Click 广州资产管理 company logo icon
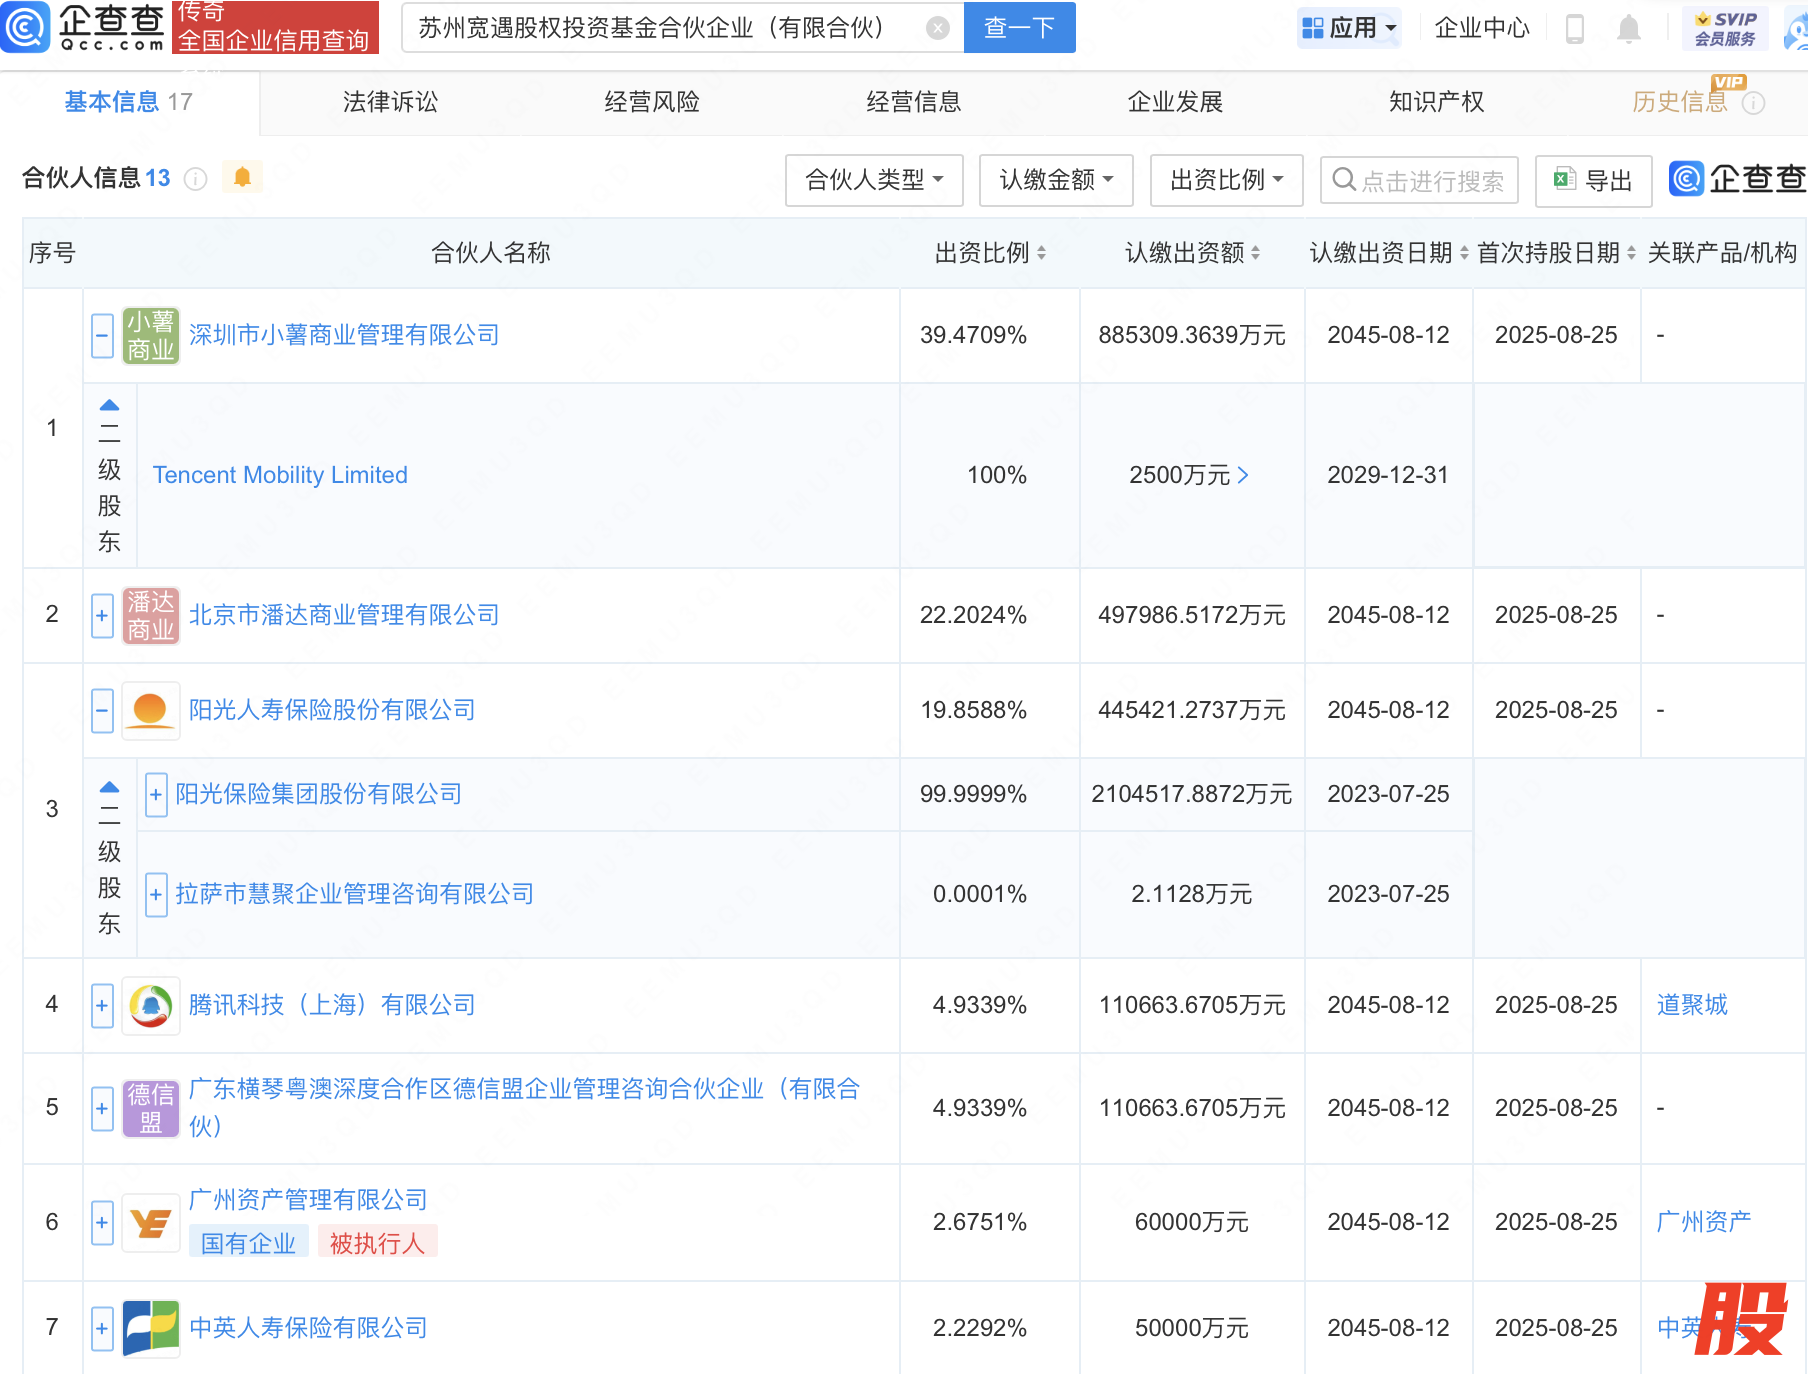Image resolution: width=1808 pixels, height=1374 pixels. [x=150, y=1222]
